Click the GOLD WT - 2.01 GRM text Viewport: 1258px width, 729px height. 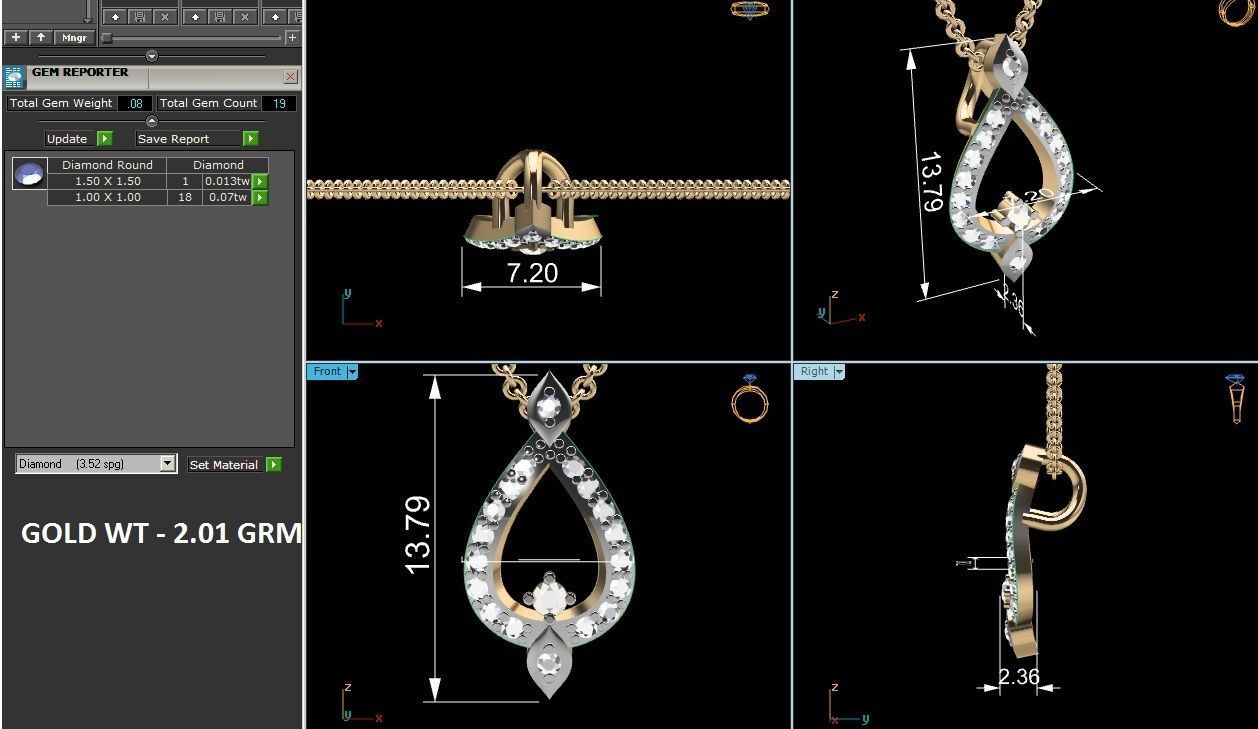point(161,533)
